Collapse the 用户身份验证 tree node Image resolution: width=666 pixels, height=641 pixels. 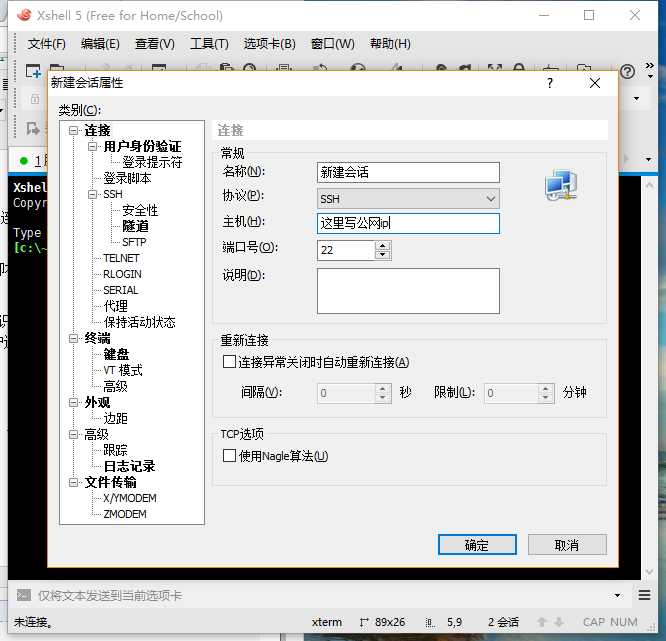[x=92, y=147]
